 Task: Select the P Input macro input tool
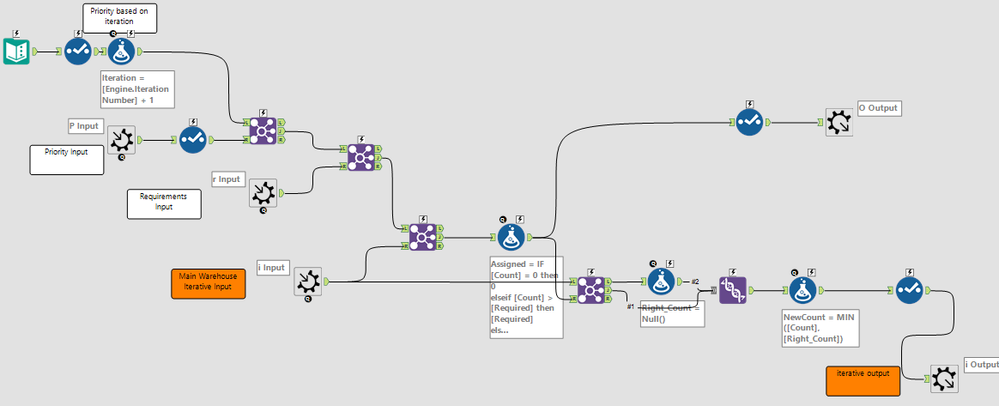(121, 140)
